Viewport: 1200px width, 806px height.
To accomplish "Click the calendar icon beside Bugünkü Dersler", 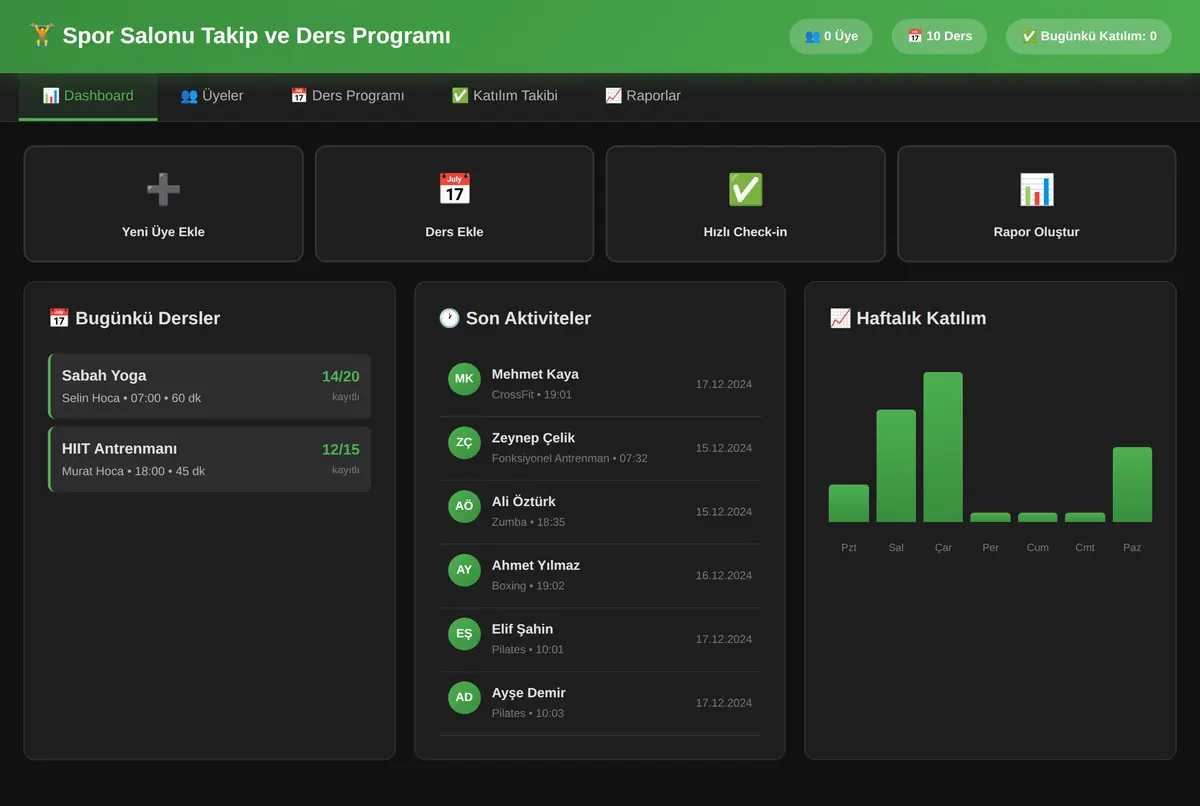I will [59, 318].
